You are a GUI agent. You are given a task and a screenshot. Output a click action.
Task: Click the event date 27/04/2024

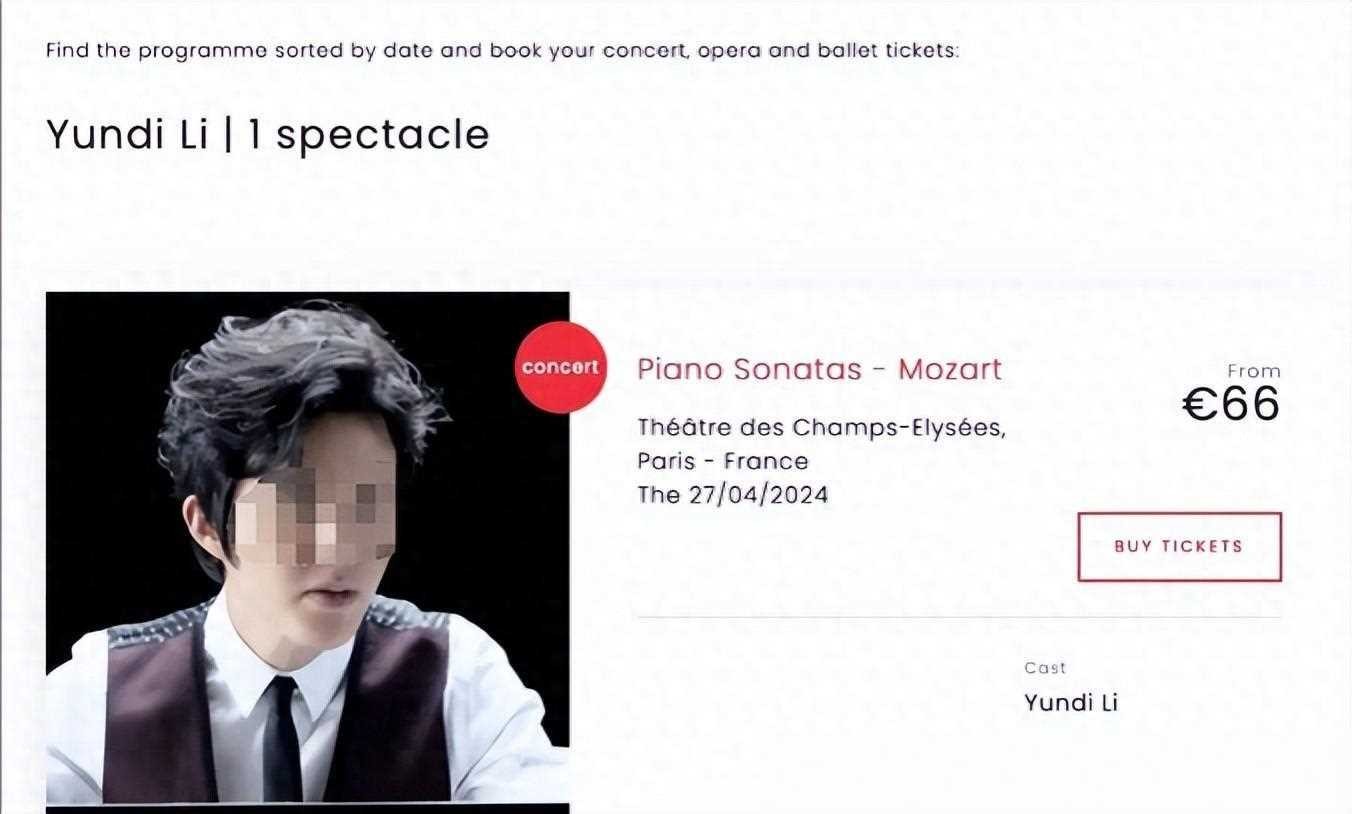point(758,494)
